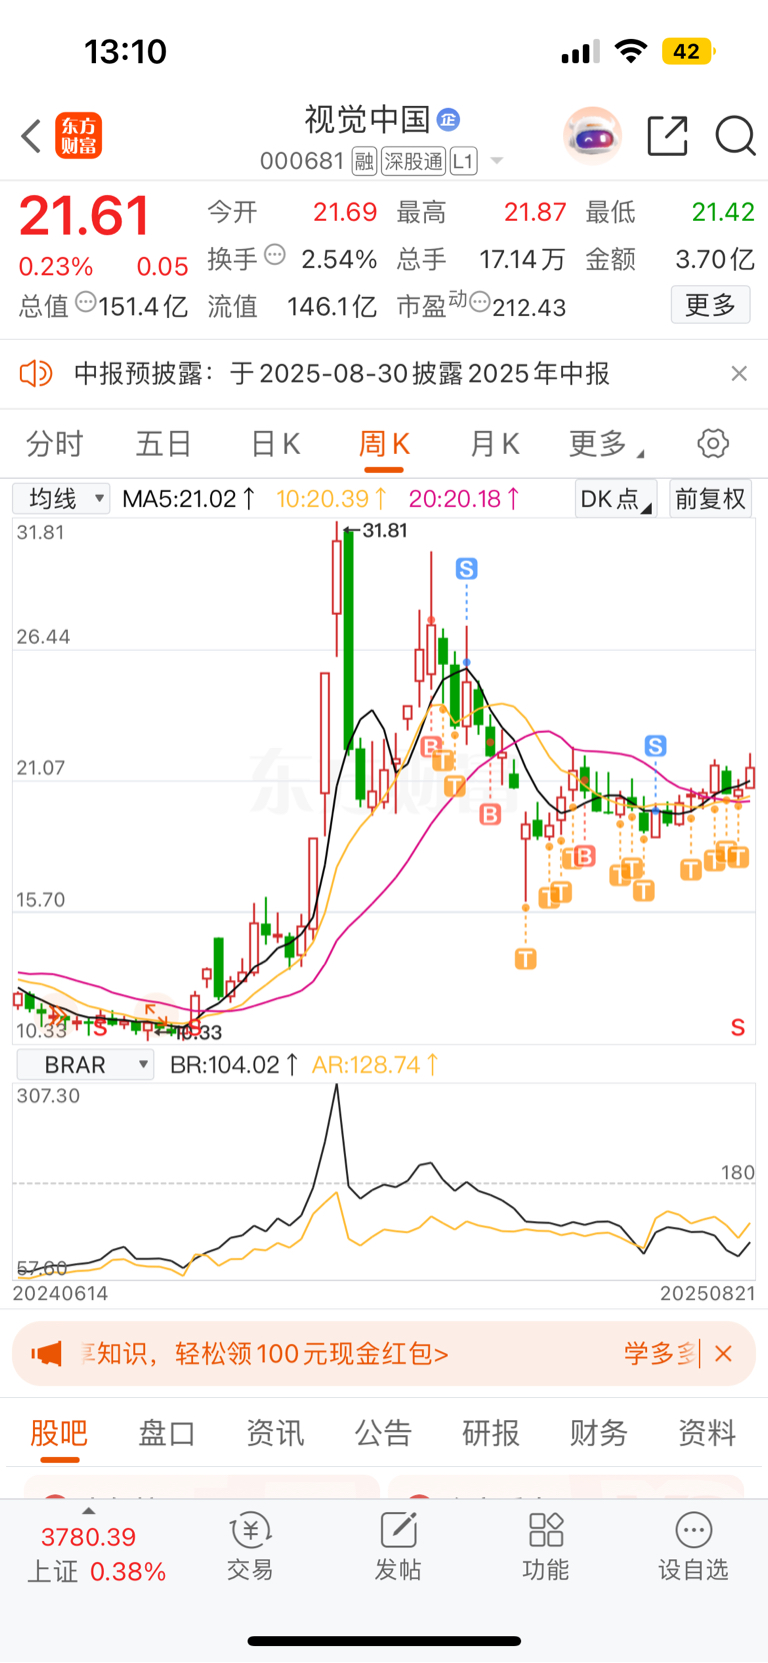Switch to the 公告 tab
The width and height of the screenshot is (768, 1663).
click(383, 1433)
